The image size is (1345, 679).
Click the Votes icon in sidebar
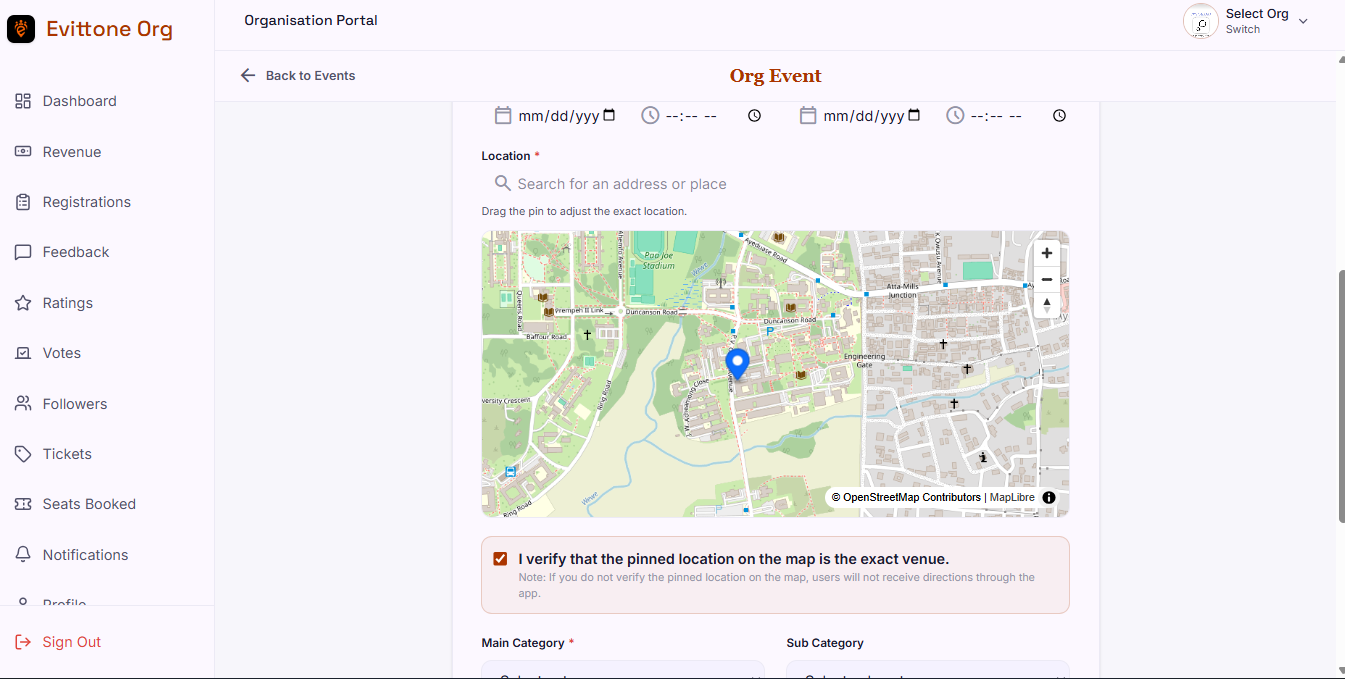(x=23, y=353)
